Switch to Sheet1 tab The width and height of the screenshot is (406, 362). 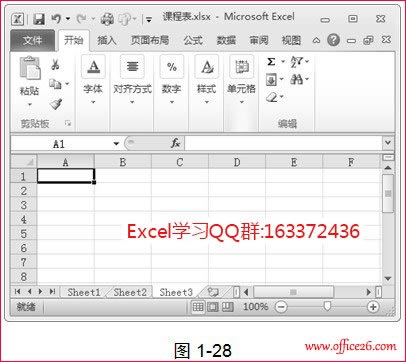click(84, 292)
